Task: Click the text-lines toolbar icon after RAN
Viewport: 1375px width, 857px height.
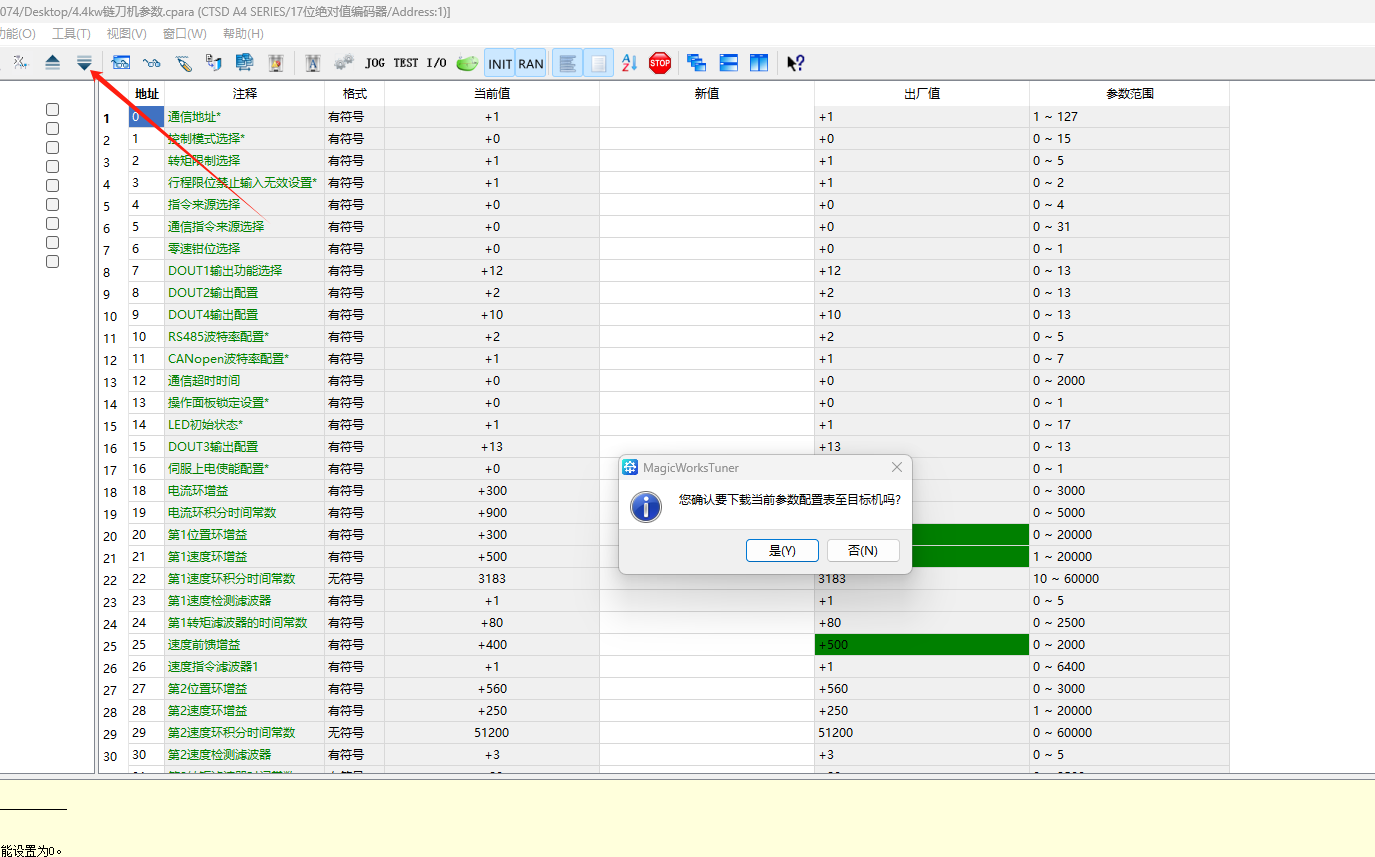Action: point(568,63)
